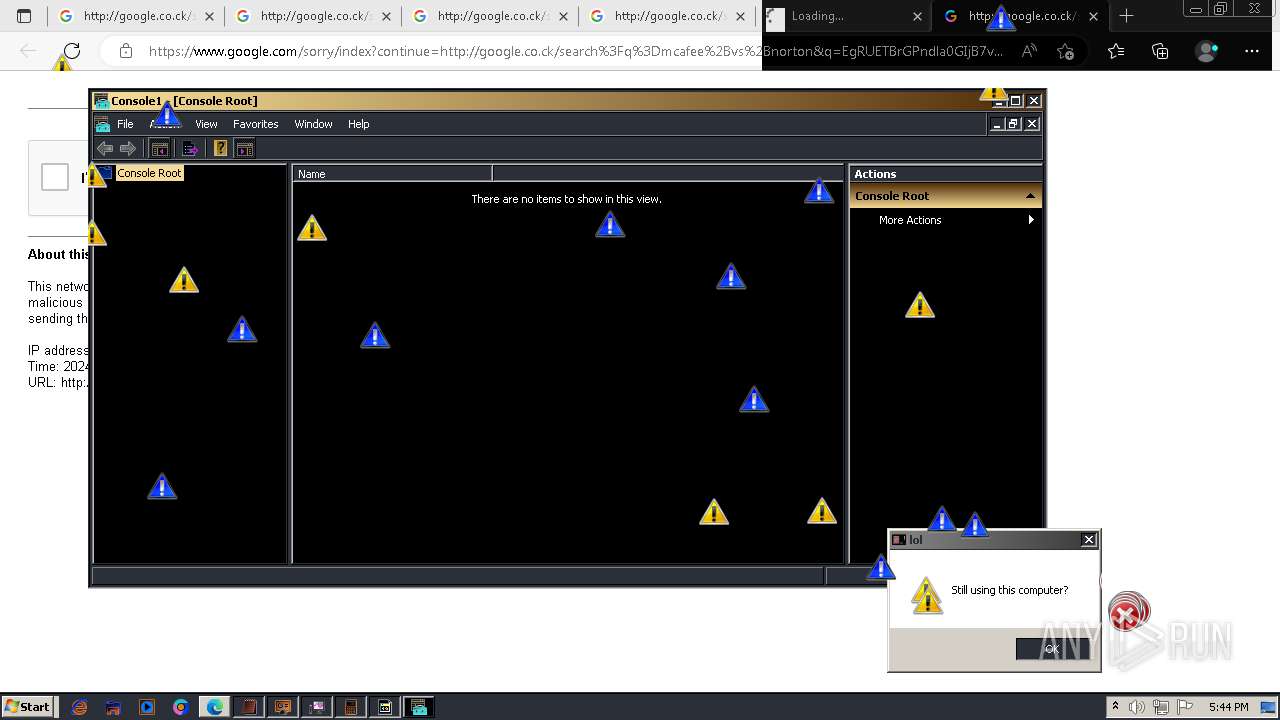Image resolution: width=1280 pixels, height=720 pixels.
Task: Open Help via yellow question-mark toolbar icon
Action: pyautogui.click(x=221, y=149)
